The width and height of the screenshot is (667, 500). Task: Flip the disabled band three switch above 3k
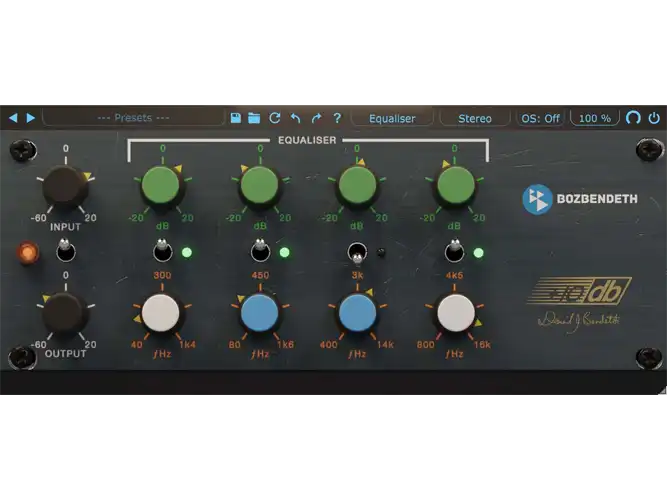(x=357, y=253)
